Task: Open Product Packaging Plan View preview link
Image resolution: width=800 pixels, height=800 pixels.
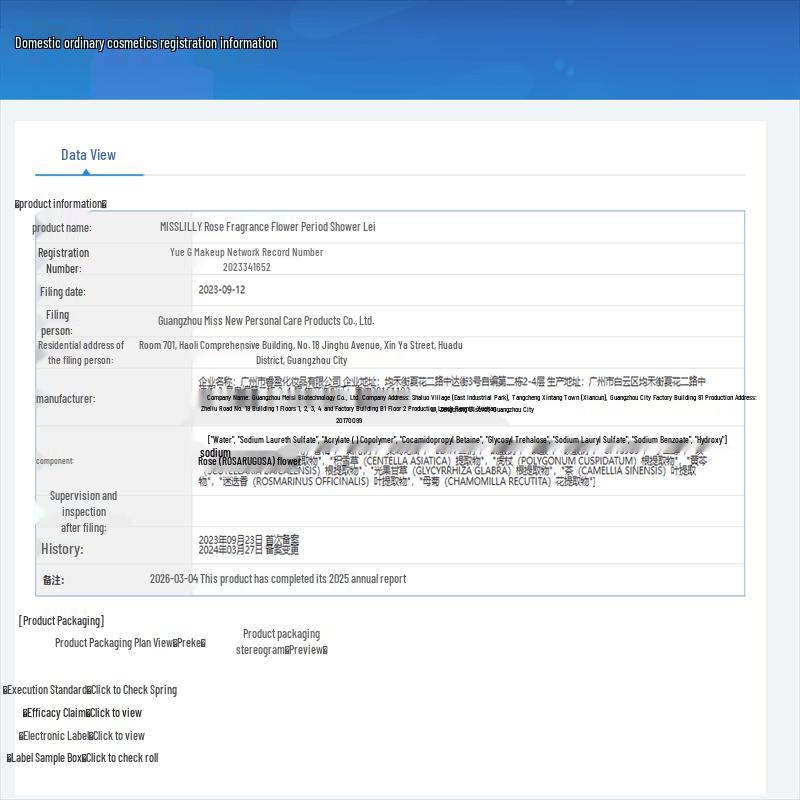Action: click(130, 643)
